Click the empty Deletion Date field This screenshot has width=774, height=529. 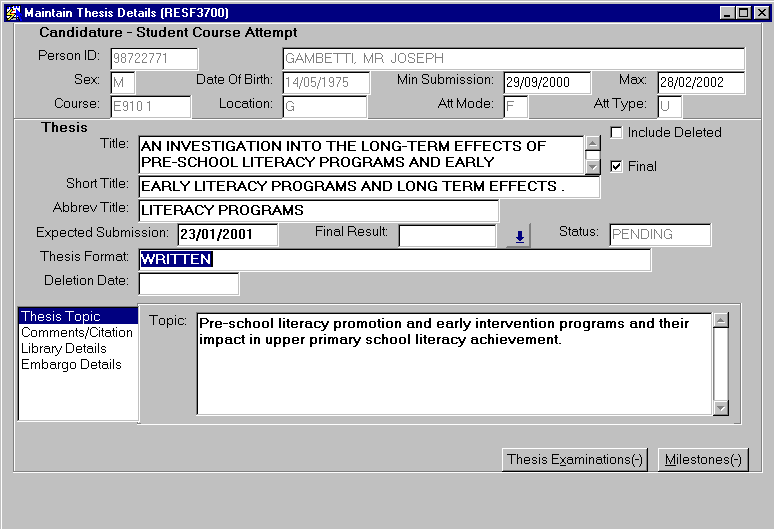click(x=188, y=284)
